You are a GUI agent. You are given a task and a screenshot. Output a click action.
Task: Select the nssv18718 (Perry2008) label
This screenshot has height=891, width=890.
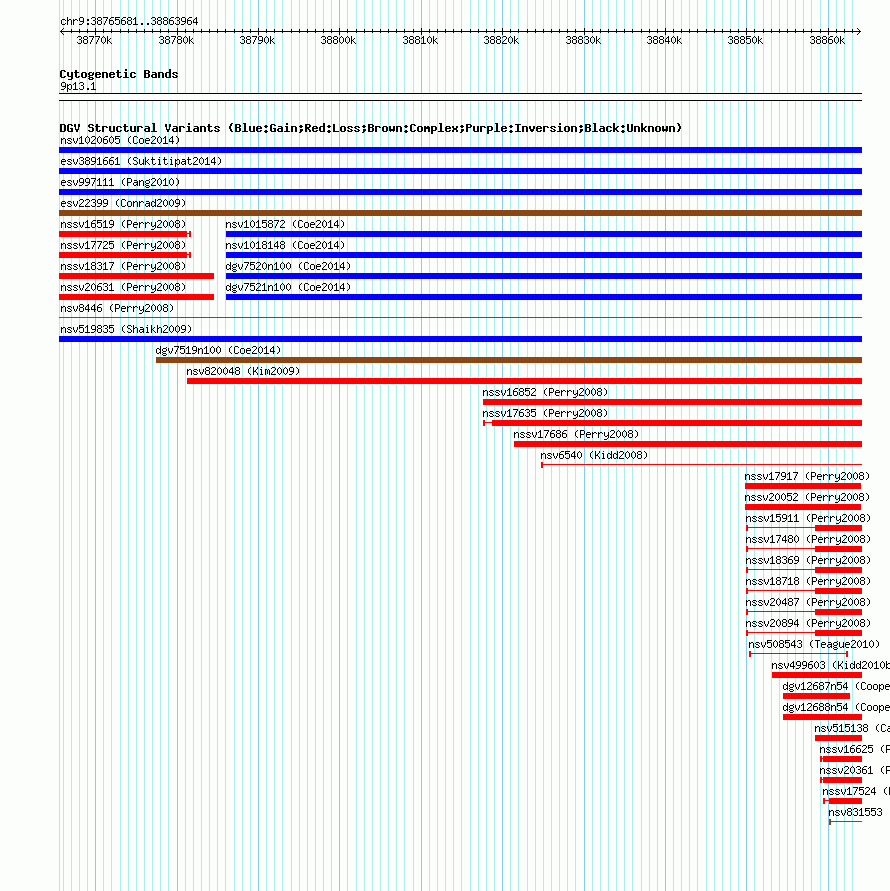(x=808, y=582)
